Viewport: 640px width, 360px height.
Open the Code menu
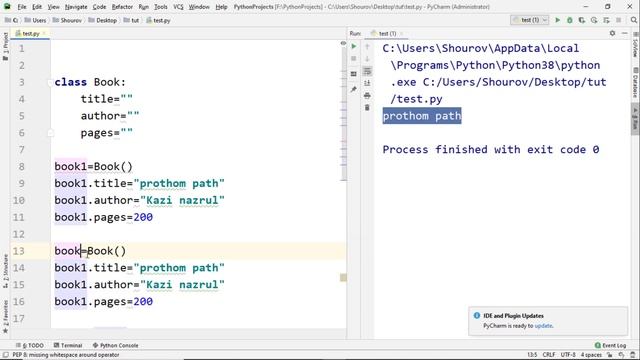[x=99, y=7]
